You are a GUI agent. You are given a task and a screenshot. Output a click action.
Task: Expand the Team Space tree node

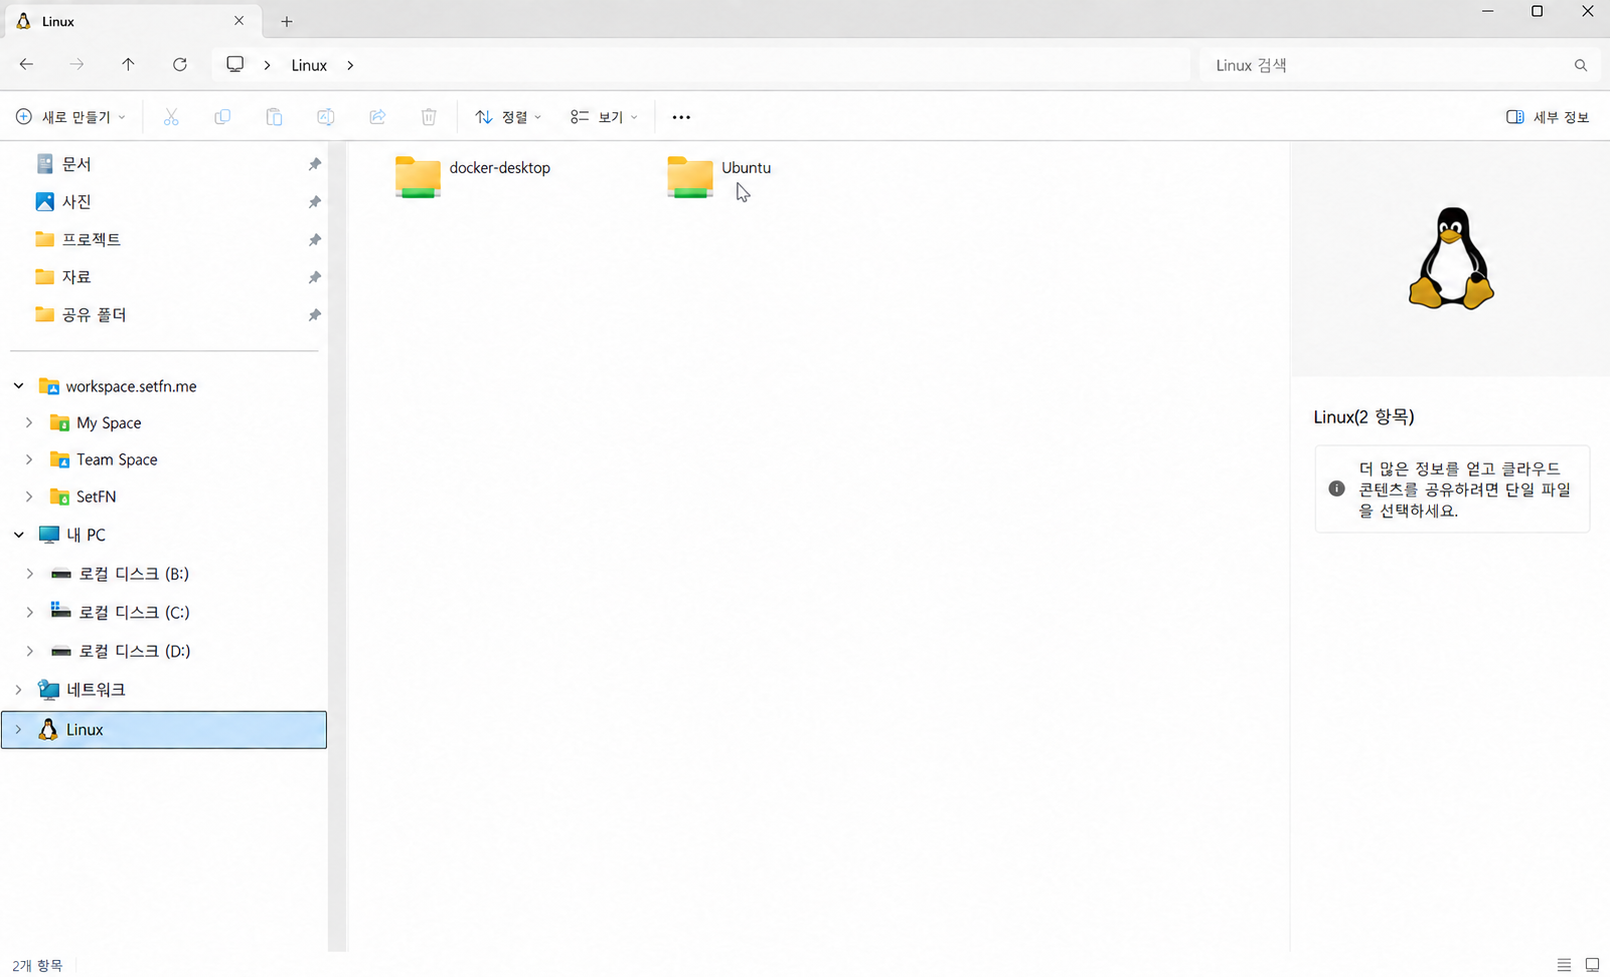29,460
